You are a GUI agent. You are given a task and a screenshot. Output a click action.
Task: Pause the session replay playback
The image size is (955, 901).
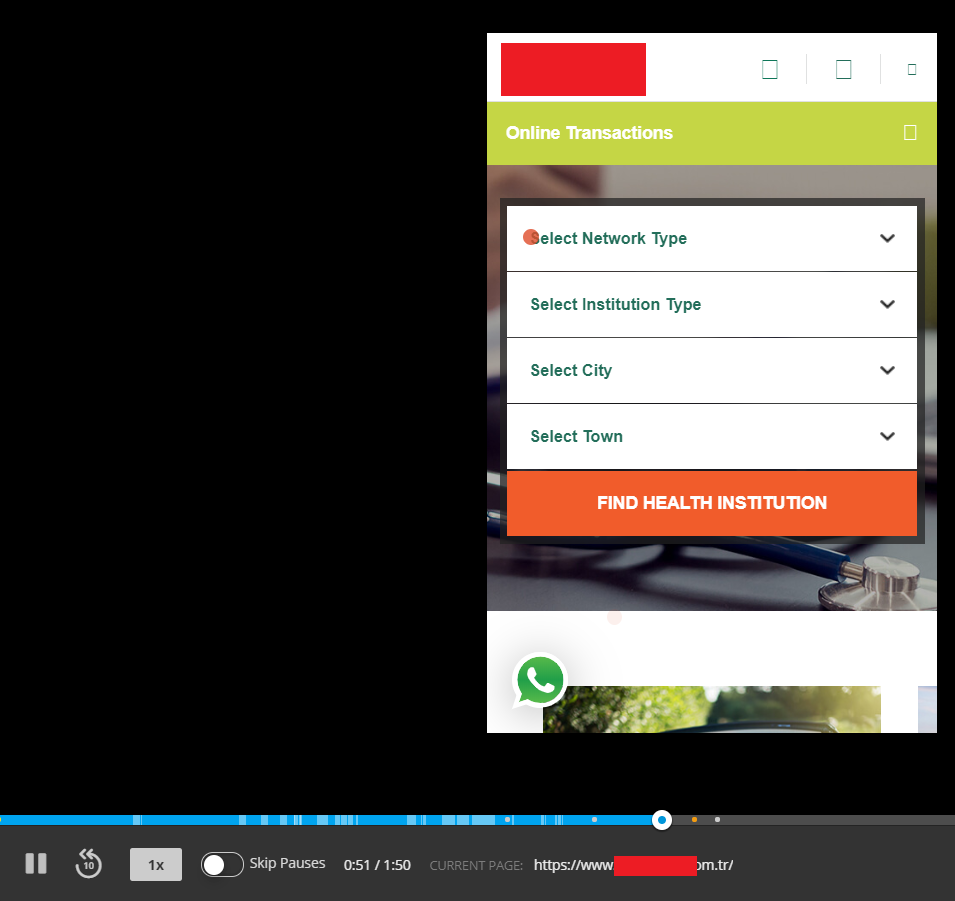pos(36,863)
